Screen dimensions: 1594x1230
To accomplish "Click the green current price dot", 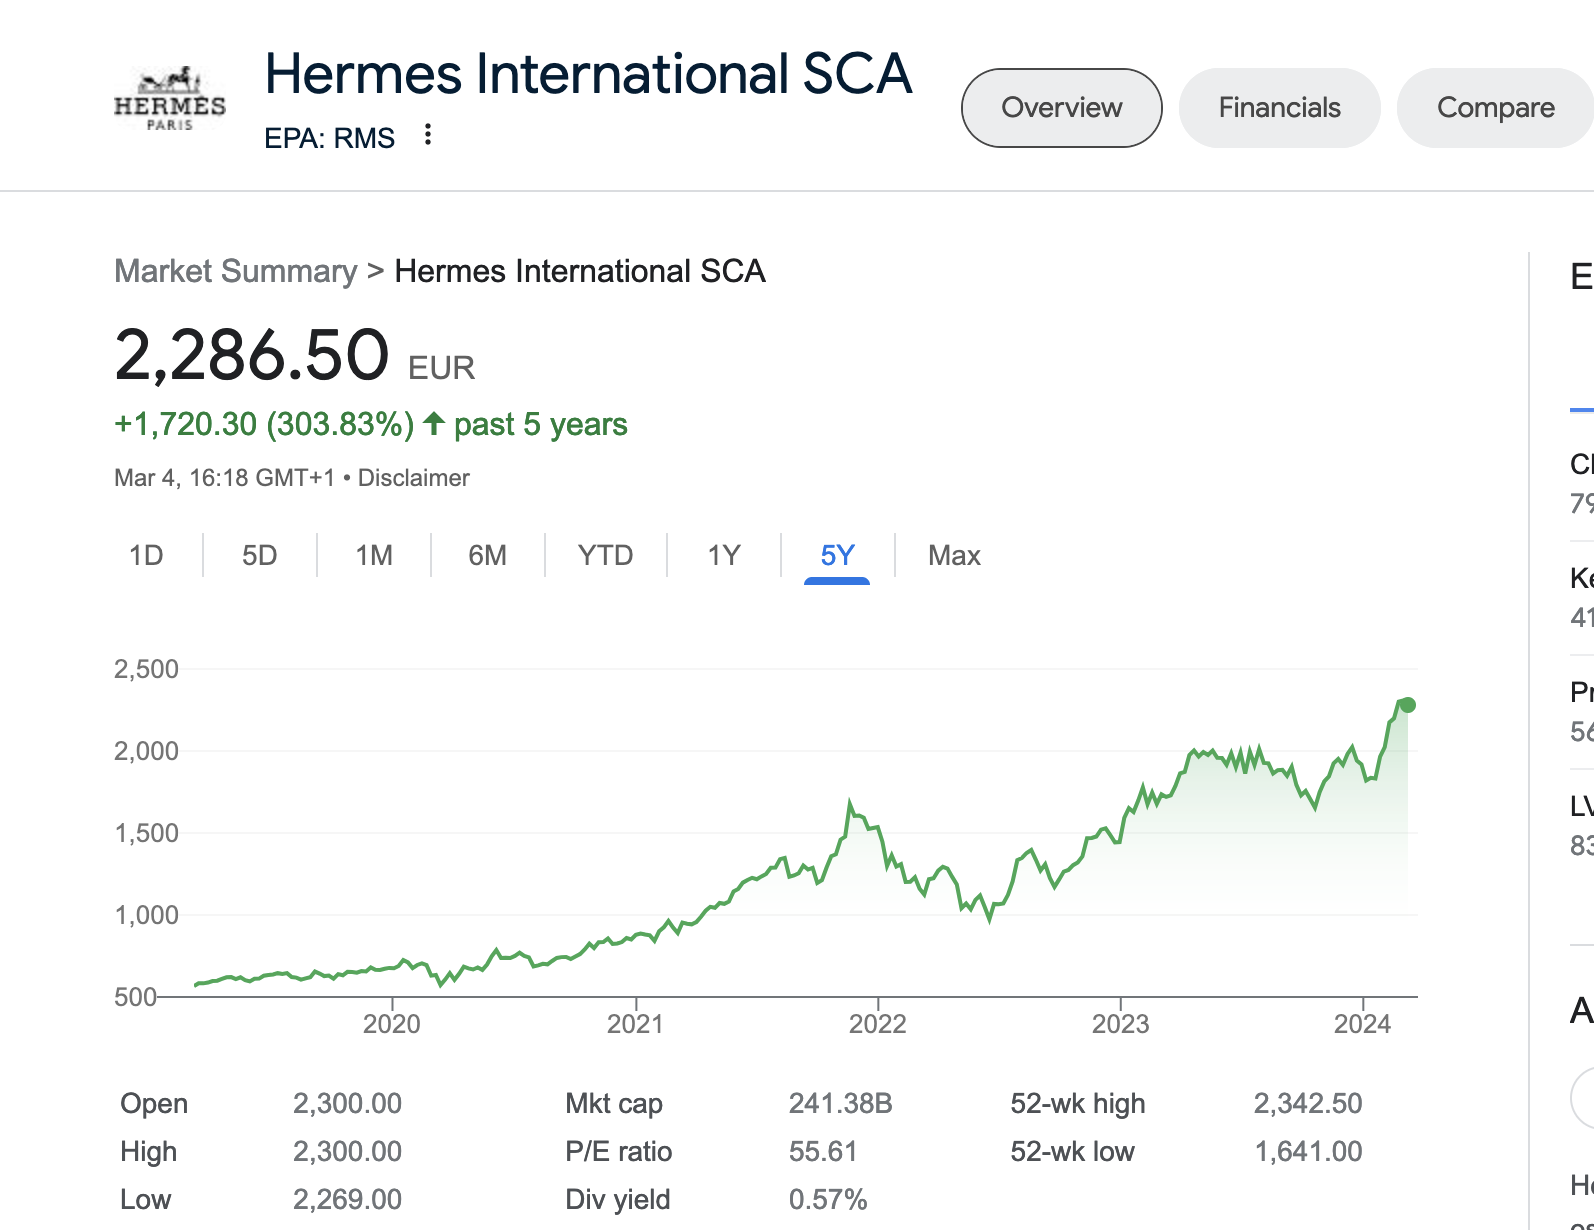I will coord(1408,705).
